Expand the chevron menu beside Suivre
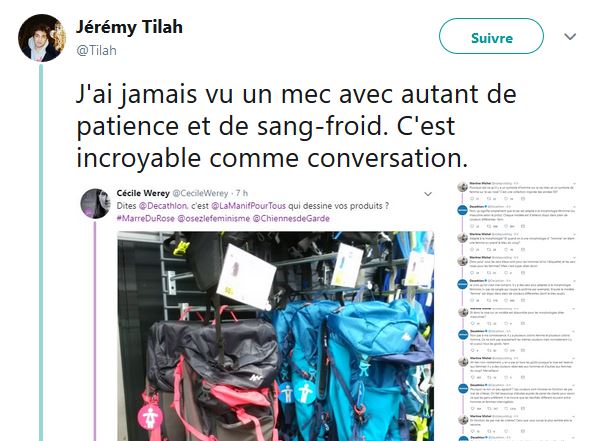 coord(570,36)
